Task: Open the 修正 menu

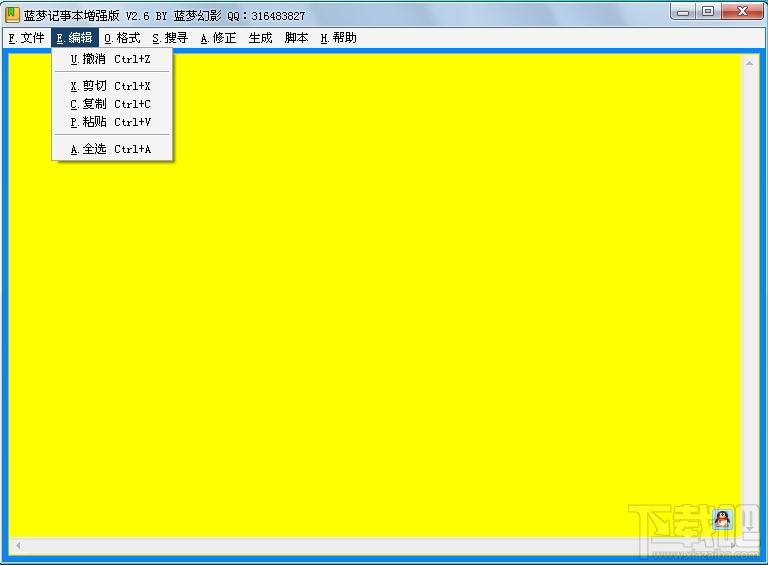Action: pos(218,38)
